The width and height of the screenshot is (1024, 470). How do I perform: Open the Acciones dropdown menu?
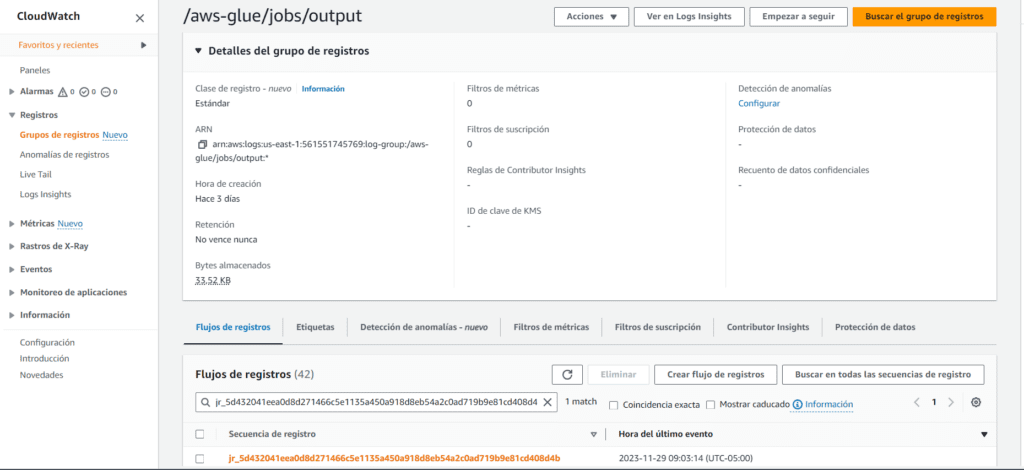click(591, 17)
